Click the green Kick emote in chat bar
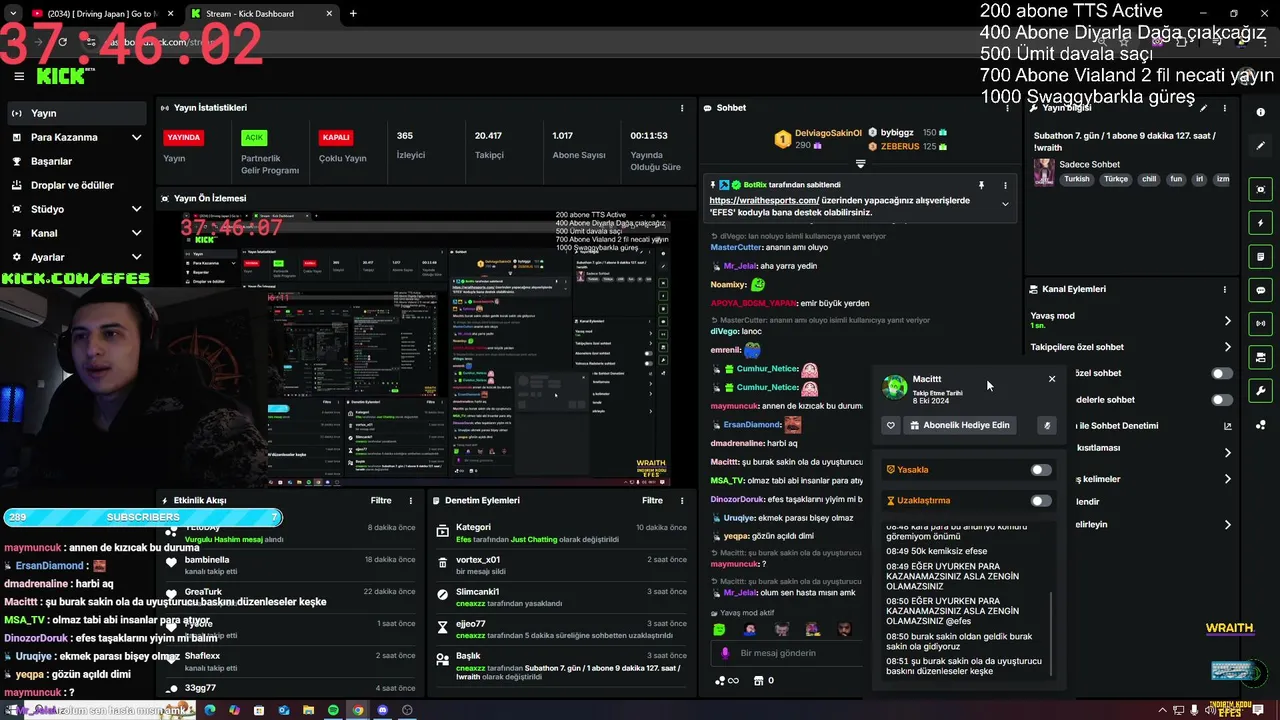Viewport: 1280px width, 720px height. (719, 629)
